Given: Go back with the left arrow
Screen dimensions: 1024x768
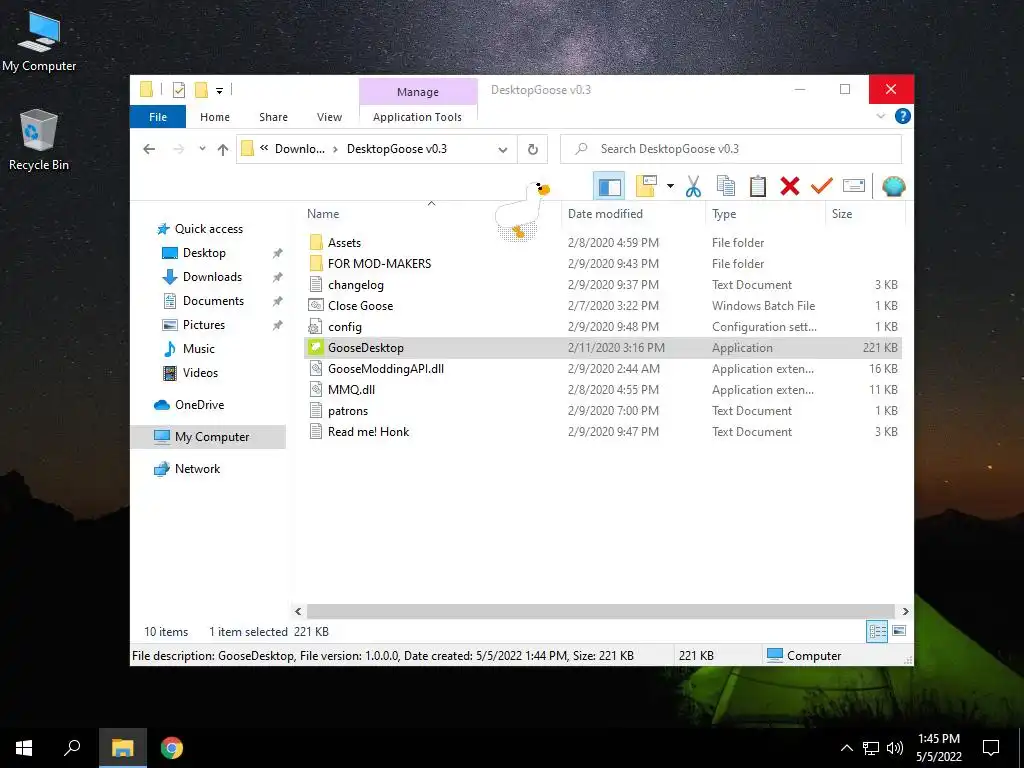Looking at the screenshot, I should click(x=149, y=149).
